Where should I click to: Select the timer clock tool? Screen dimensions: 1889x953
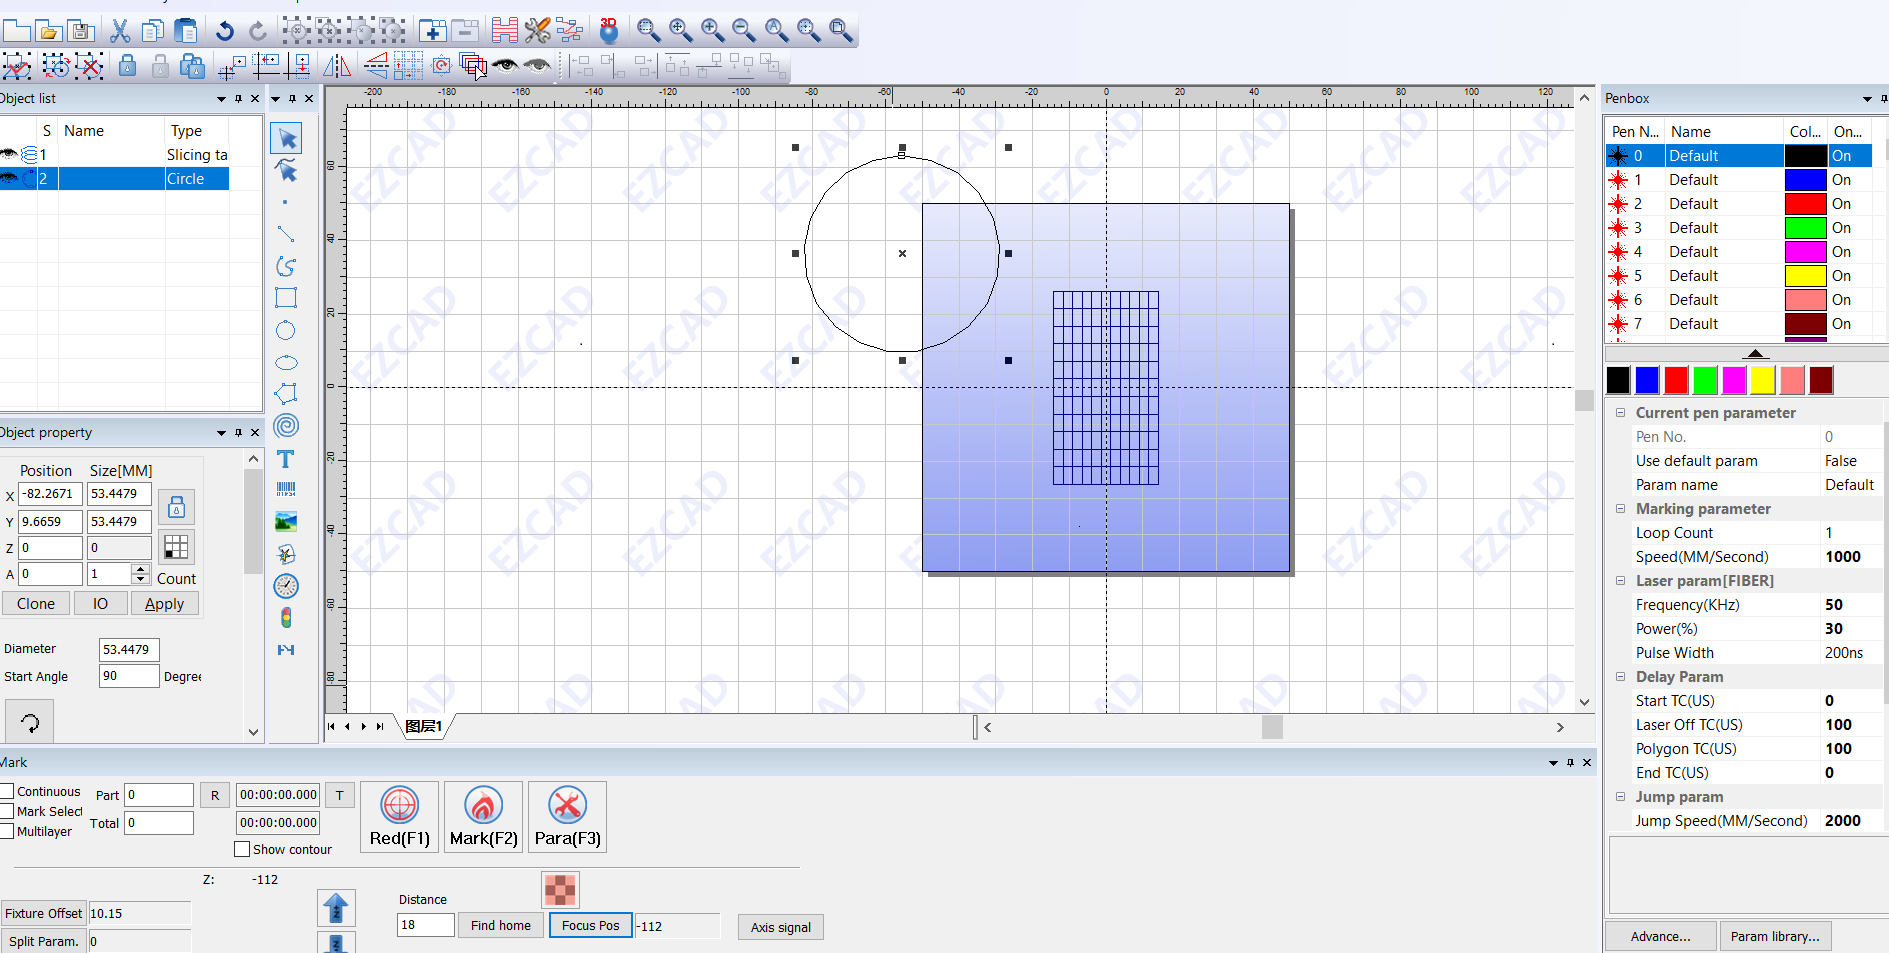coord(286,586)
